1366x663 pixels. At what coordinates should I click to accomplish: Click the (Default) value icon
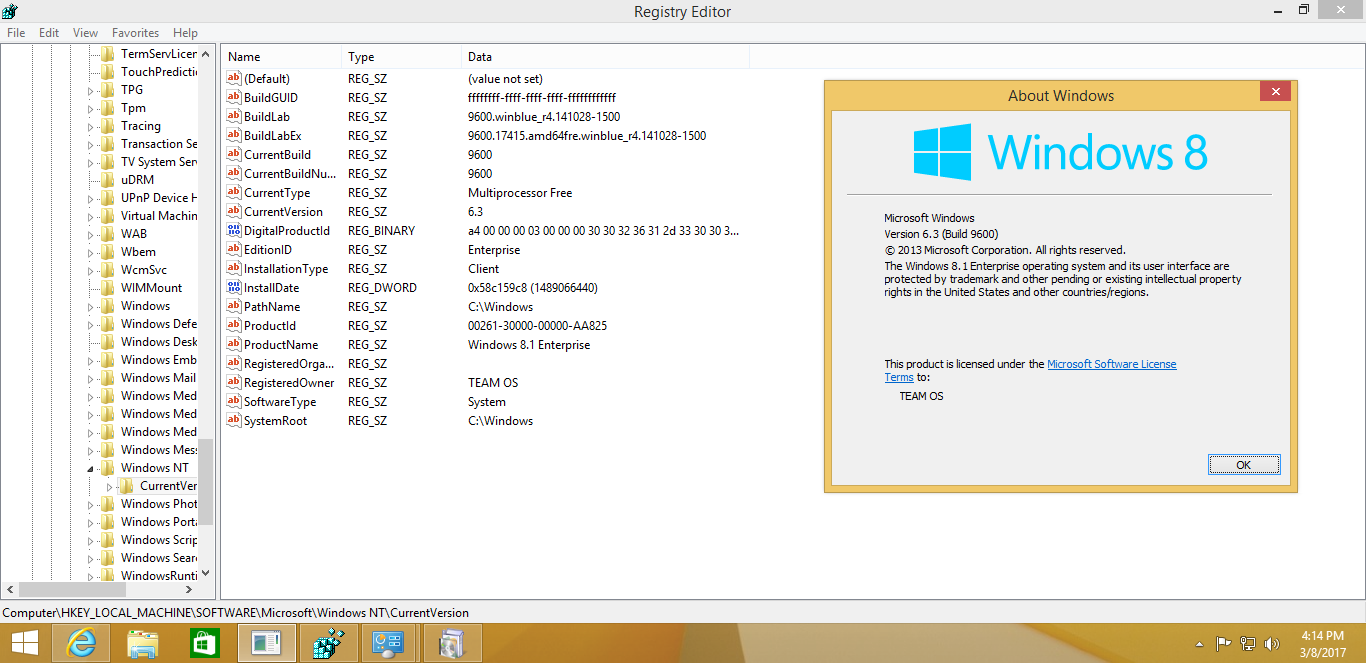[x=235, y=79]
